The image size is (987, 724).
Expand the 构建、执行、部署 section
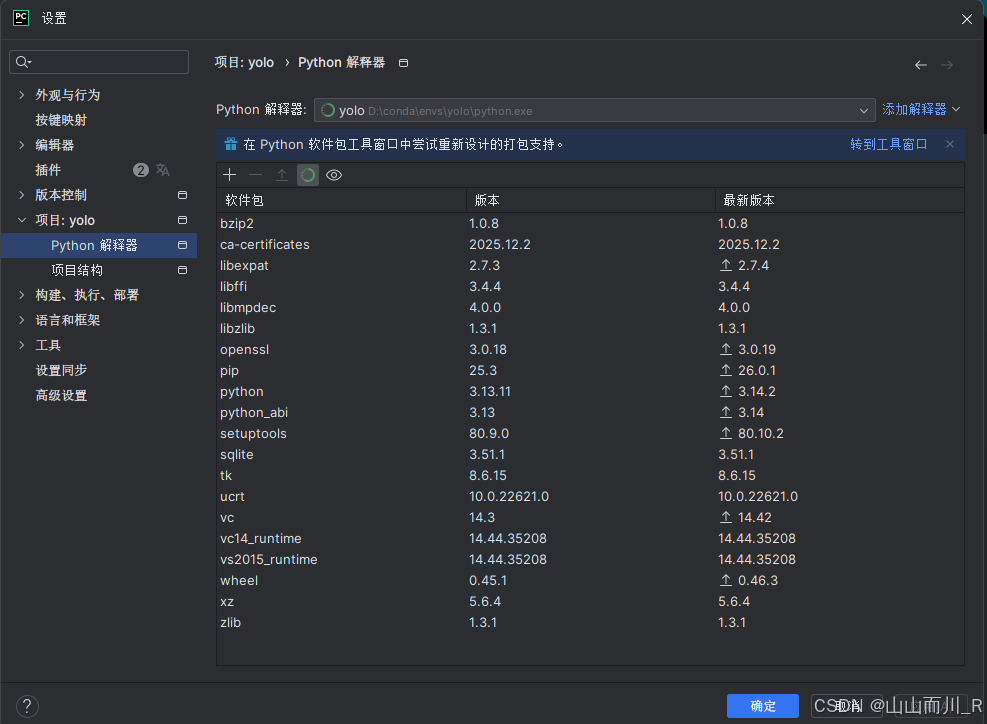click(x=21, y=295)
